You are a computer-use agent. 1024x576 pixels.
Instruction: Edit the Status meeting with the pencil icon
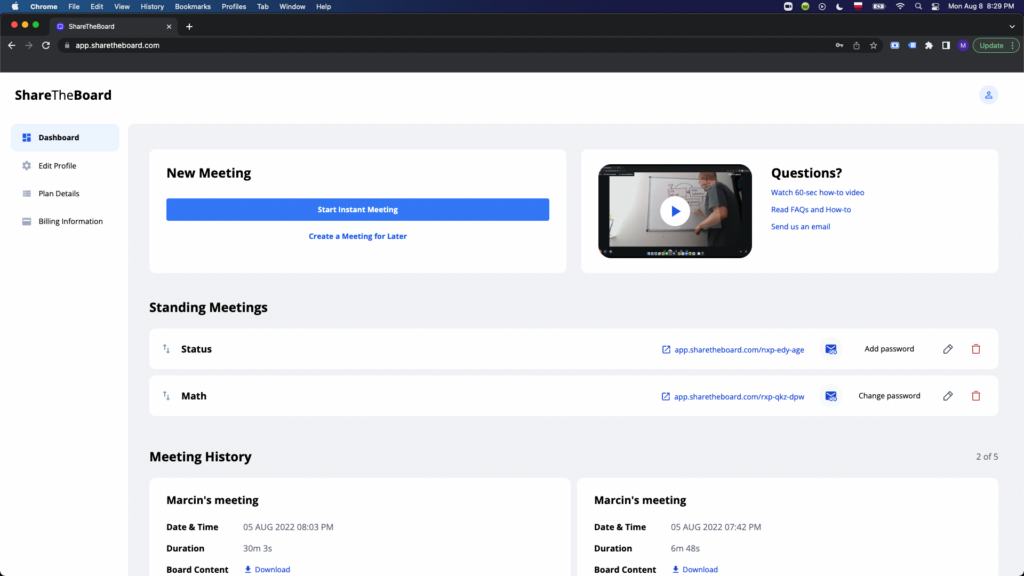(948, 349)
